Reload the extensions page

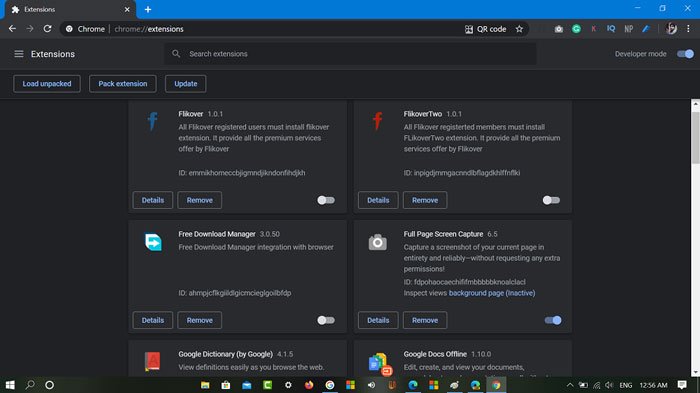(47, 29)
